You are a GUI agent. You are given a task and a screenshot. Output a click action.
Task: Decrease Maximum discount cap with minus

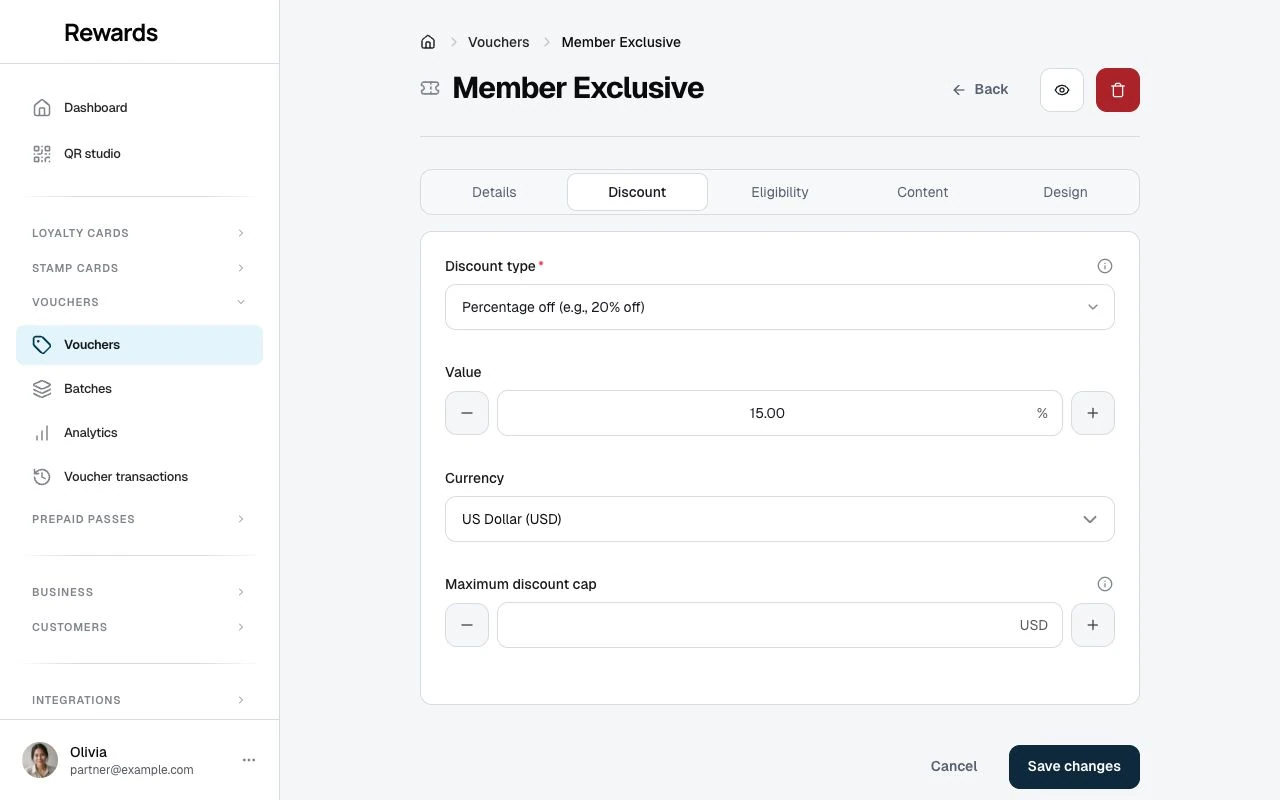pos(467,625)
